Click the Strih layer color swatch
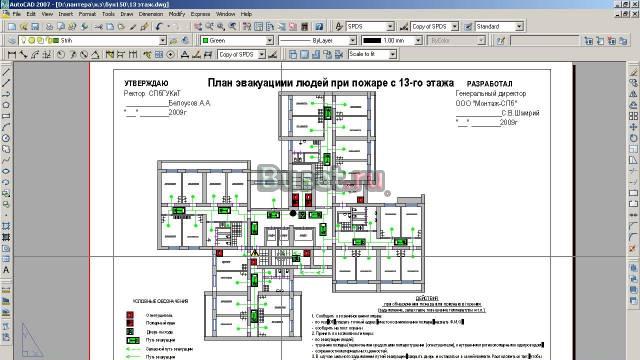Image resolution: width=640 pixels, height=360 pixels. click(56, 40)
